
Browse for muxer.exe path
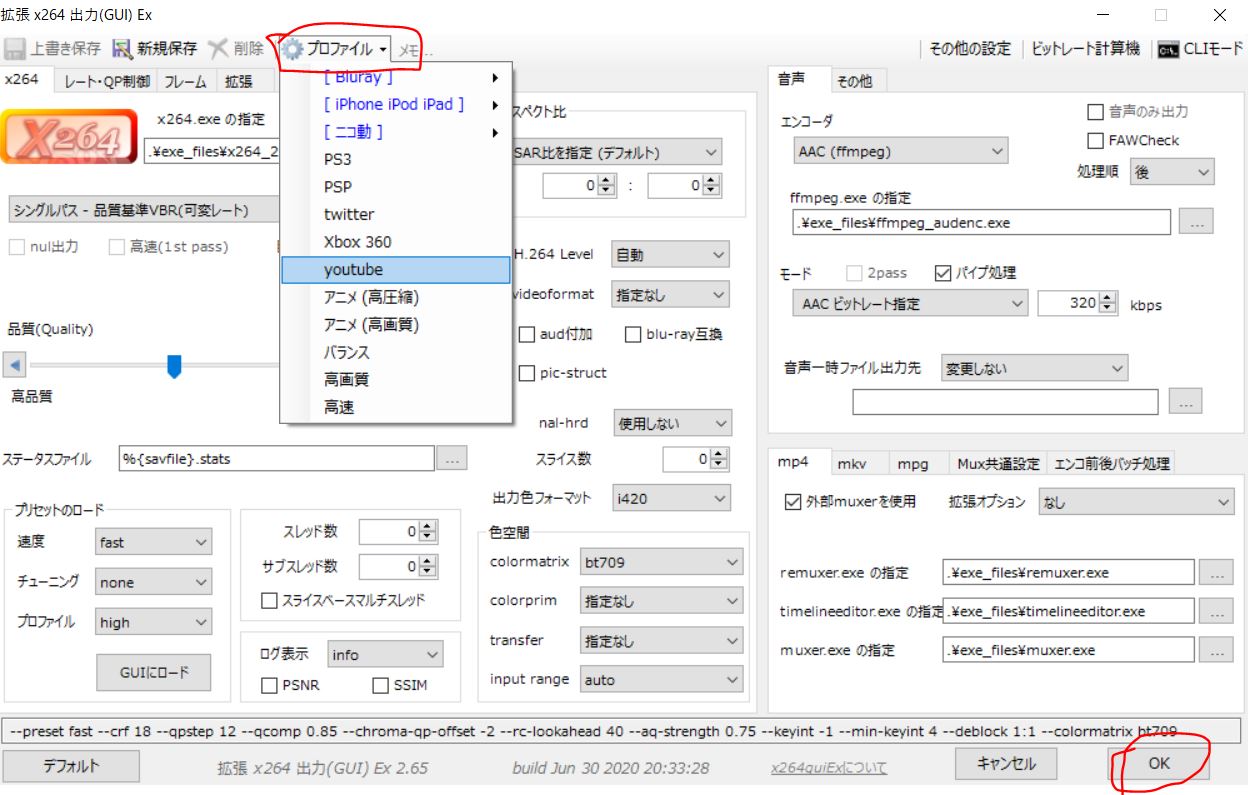[1216, 650]
